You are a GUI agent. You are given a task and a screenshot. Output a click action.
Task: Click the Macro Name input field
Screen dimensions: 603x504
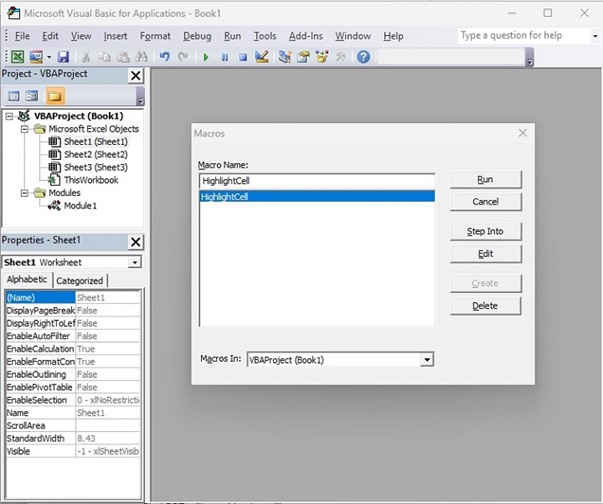(x=317, y=181)
